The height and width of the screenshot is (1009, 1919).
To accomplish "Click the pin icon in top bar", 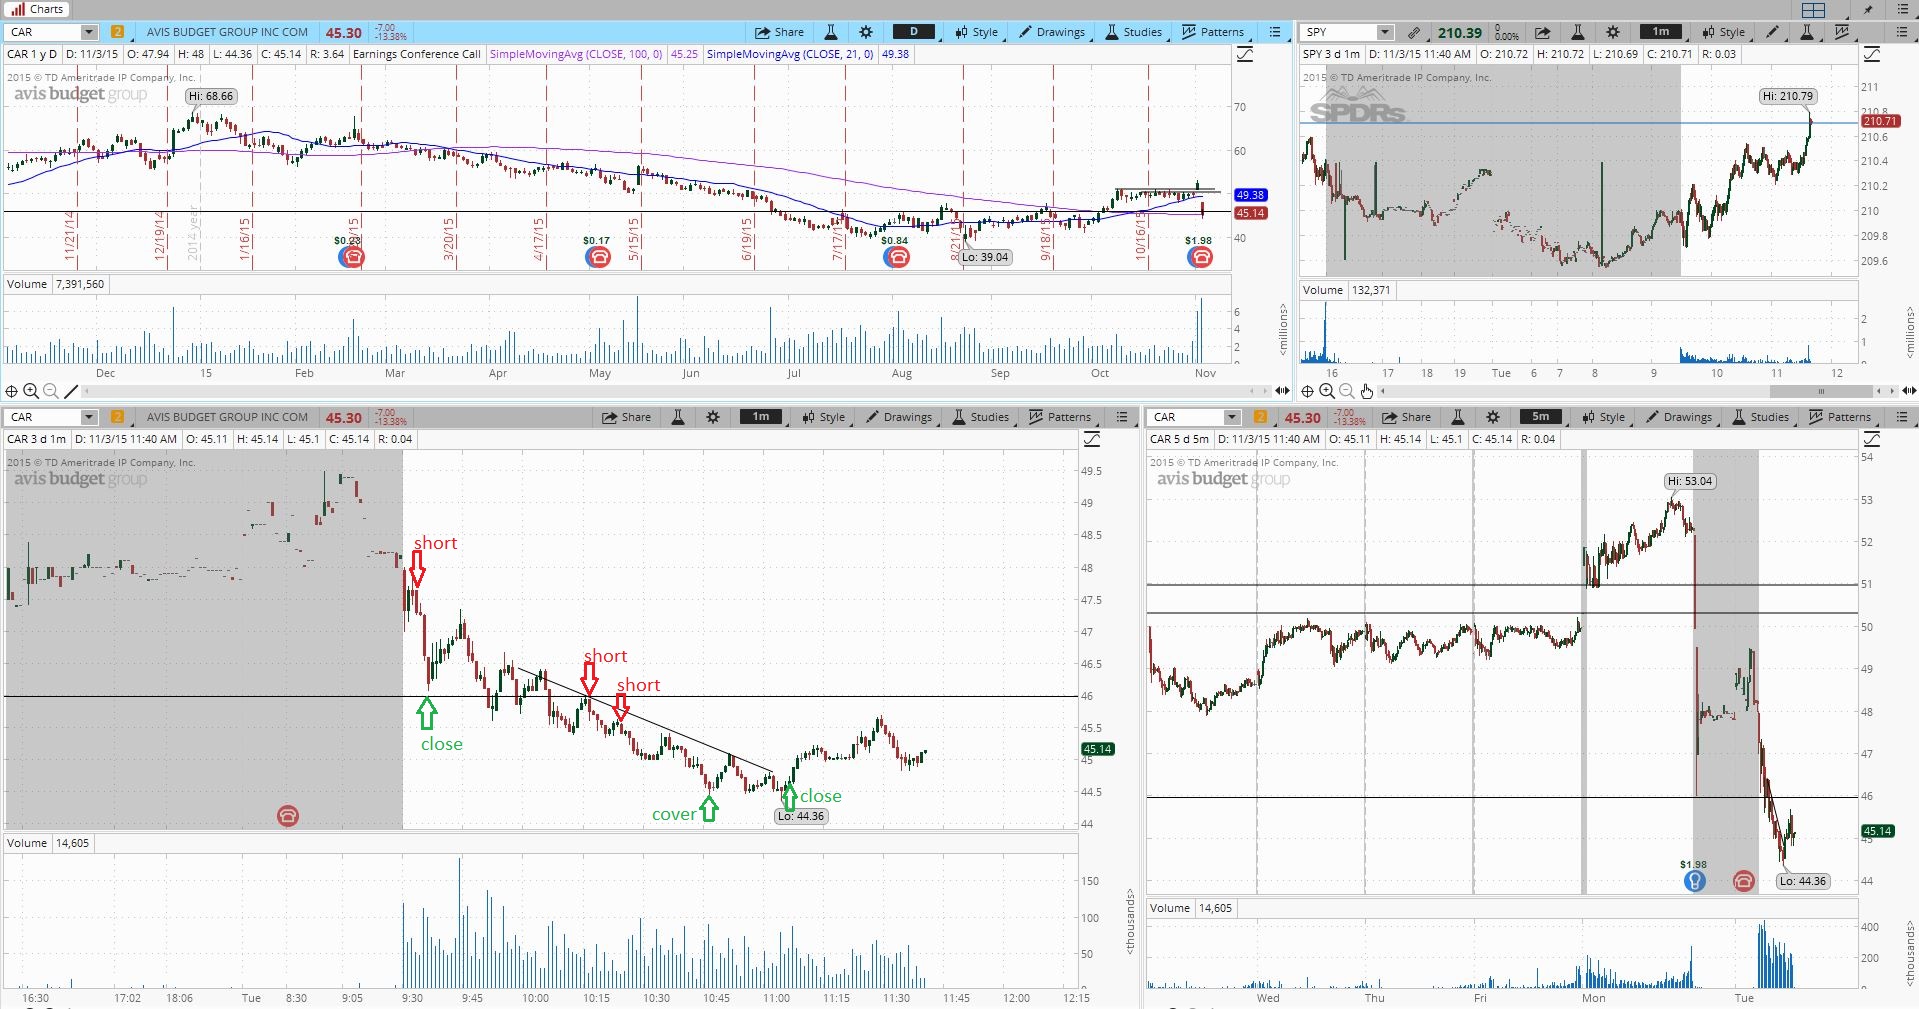I will pyautogui.click(x=1868, y=10).
